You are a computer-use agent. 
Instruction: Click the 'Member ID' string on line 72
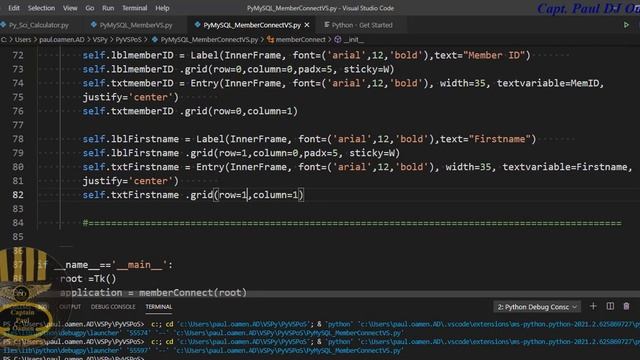(493, 55)
